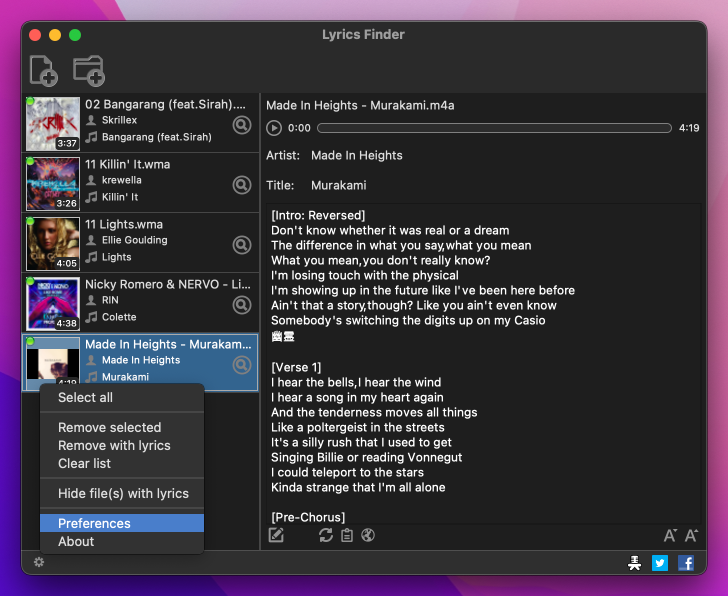728x596 pixels.
Task: Click the developer mascot icon near Twitter
Action: coord(634,563)
